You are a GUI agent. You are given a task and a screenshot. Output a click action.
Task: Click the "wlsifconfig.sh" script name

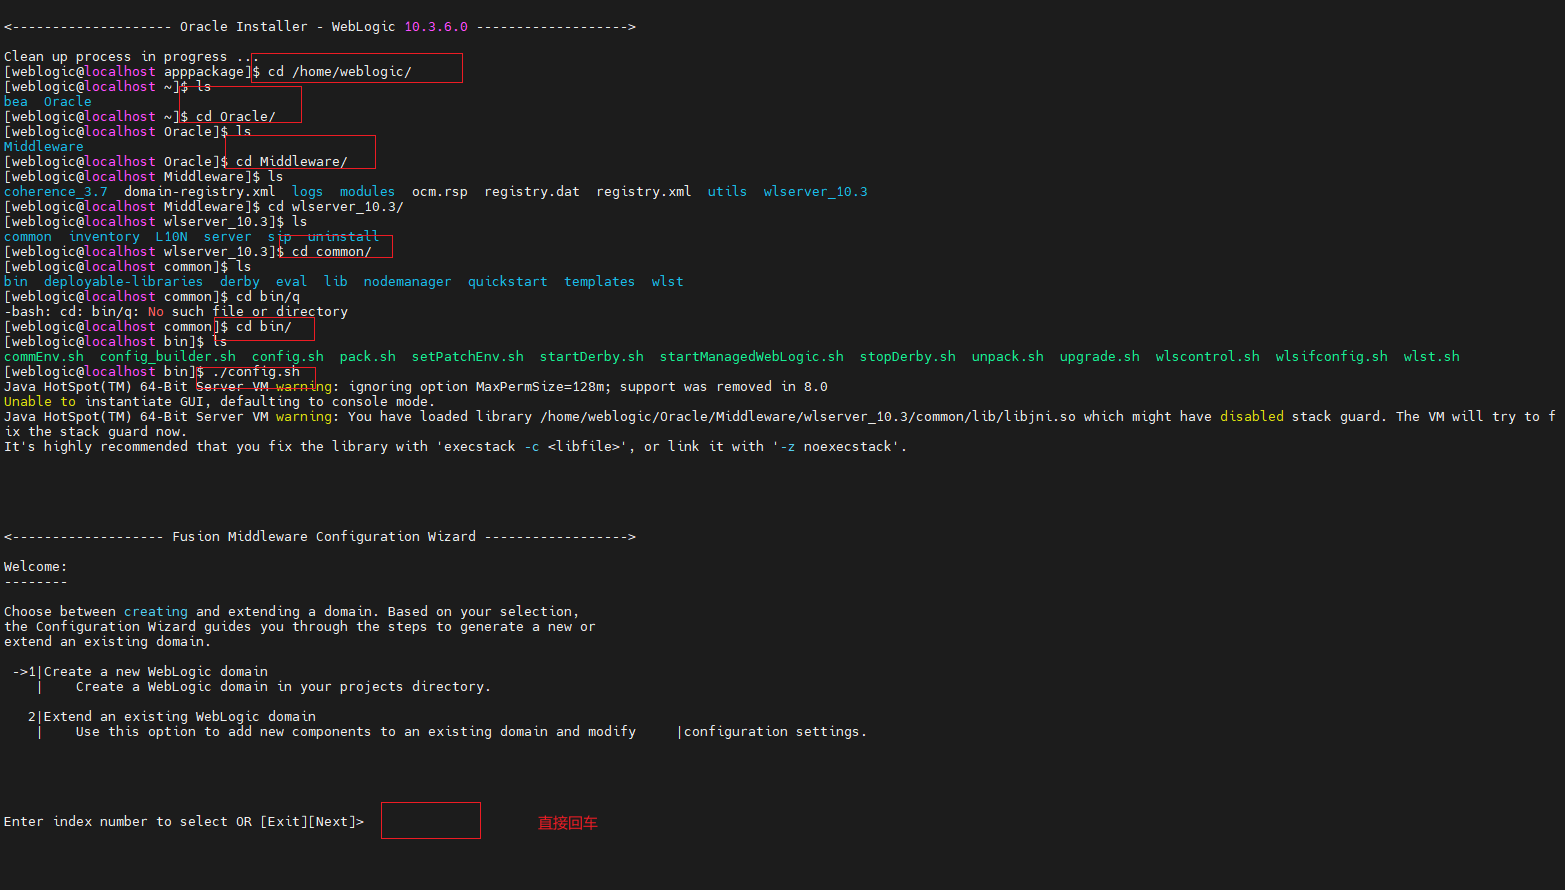click(x=1332, y=357)
